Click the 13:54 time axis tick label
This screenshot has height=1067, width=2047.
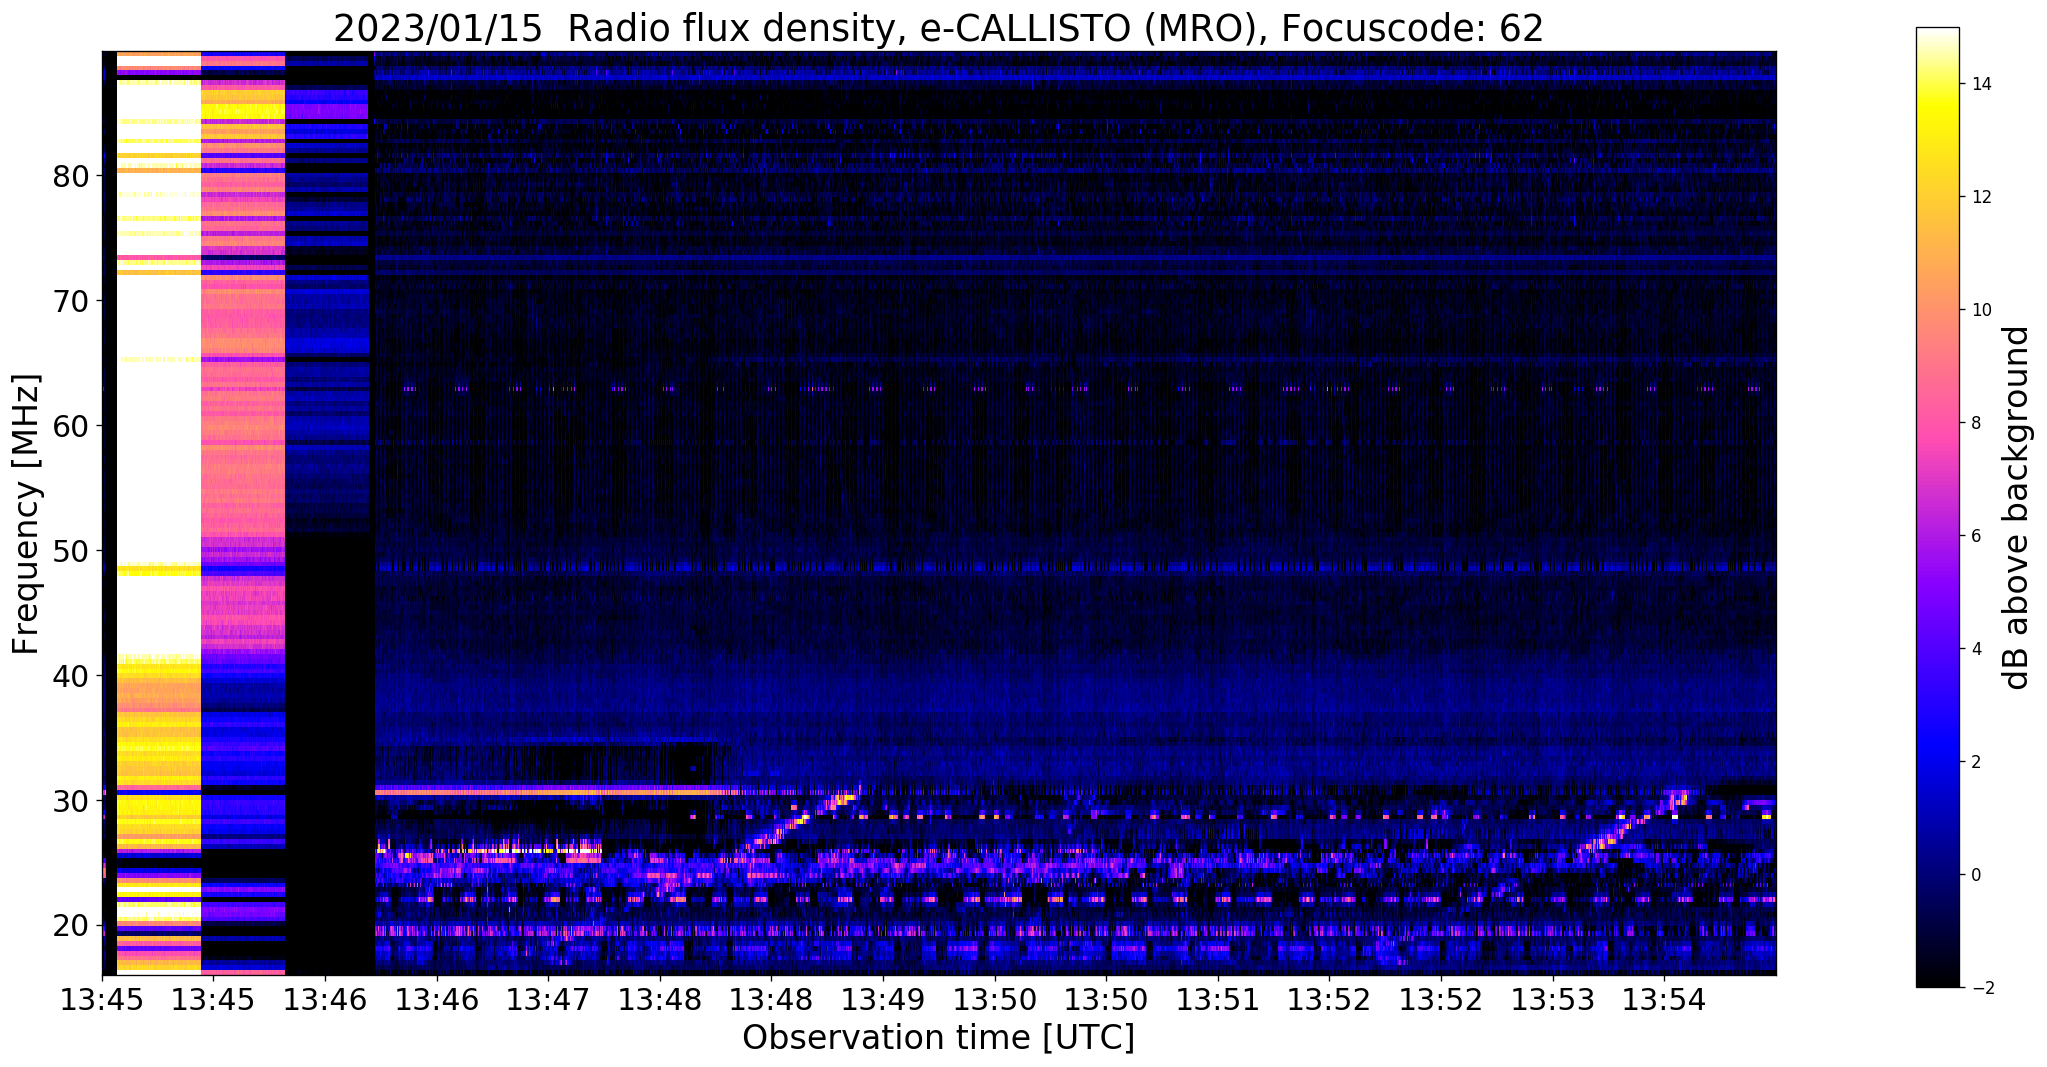tap(1663, 1000)
